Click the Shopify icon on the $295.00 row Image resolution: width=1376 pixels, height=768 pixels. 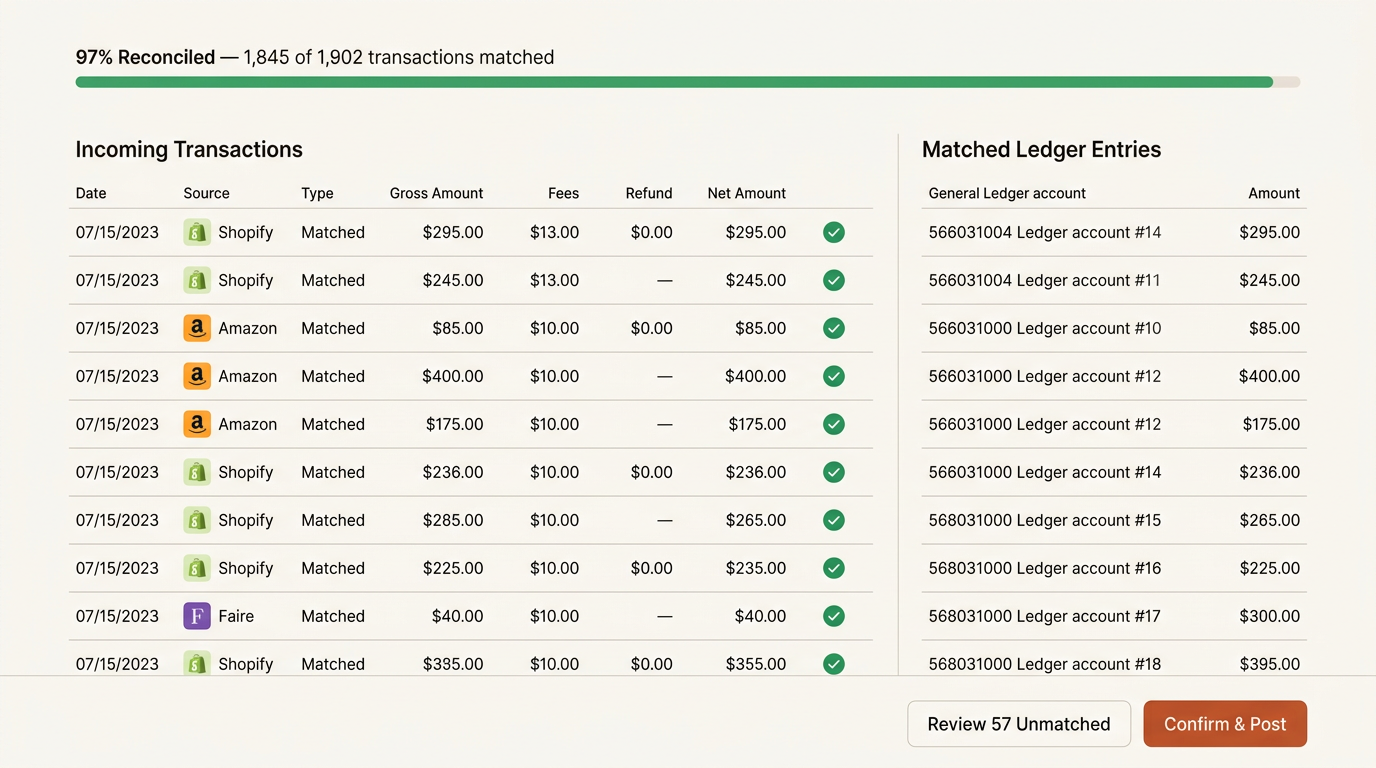click(x=197, y=232)
